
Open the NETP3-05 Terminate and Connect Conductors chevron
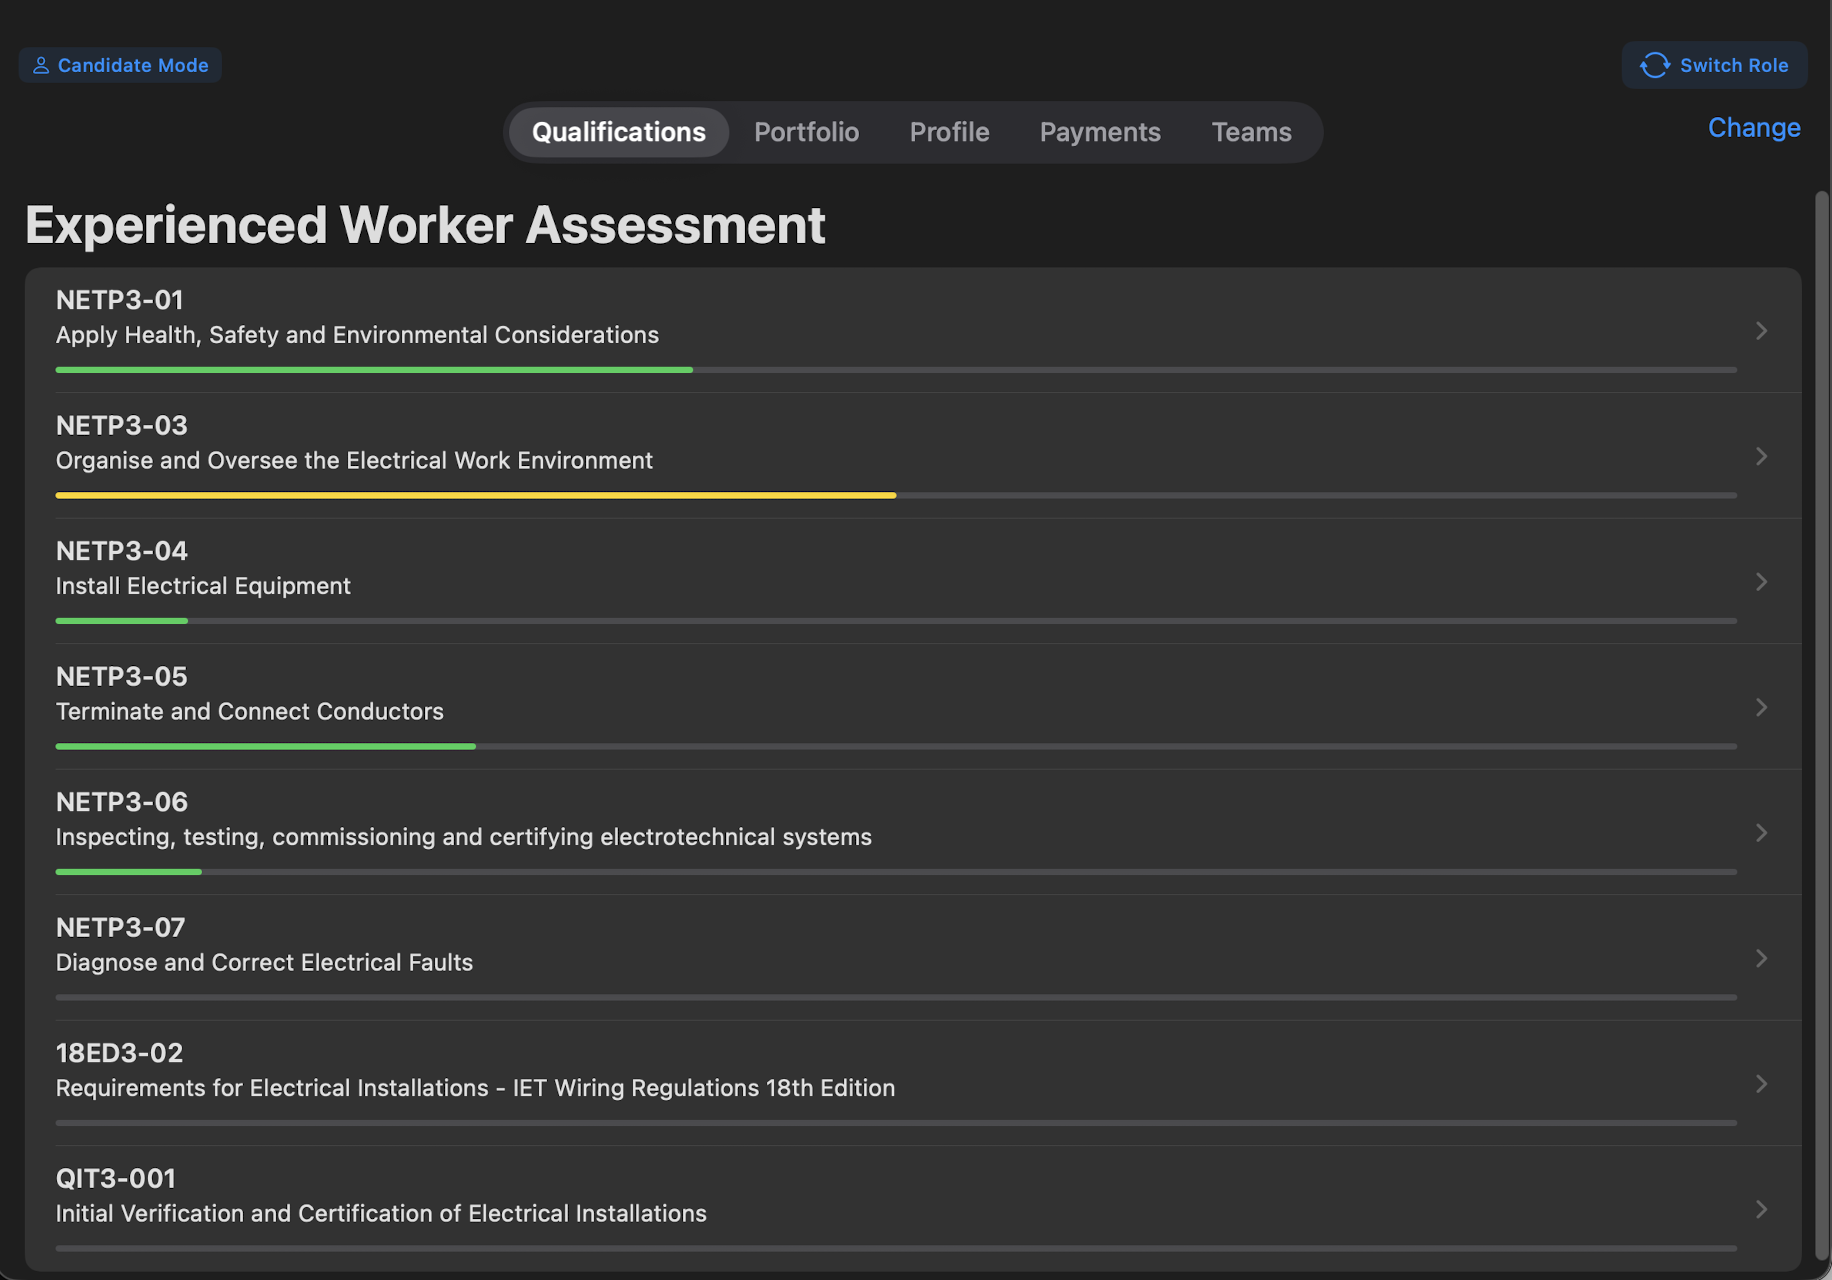pos(1761,707)
